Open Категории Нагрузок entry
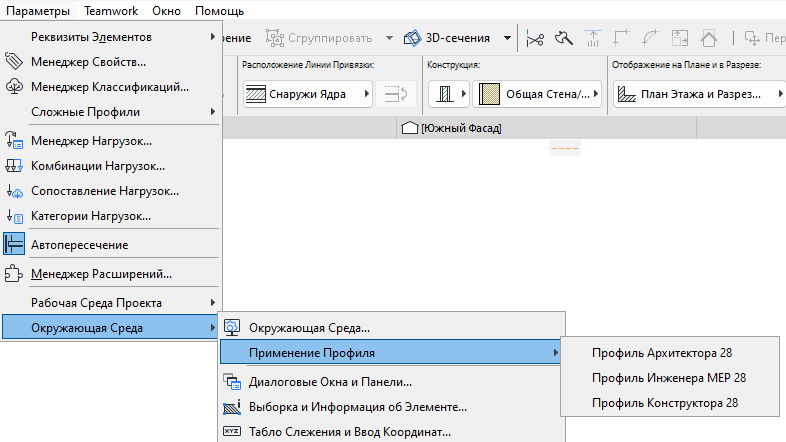 111,216
